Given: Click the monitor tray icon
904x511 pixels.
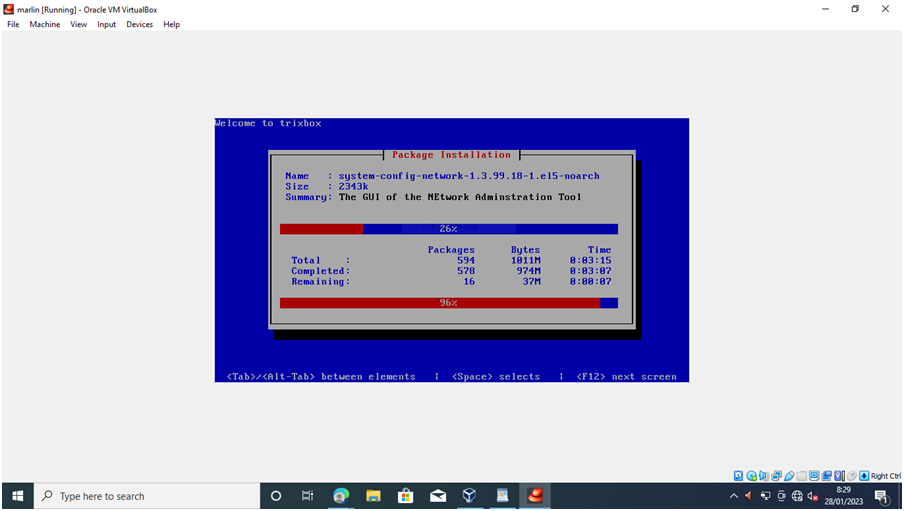Looking at the screenshot, I should click(766, 496).
